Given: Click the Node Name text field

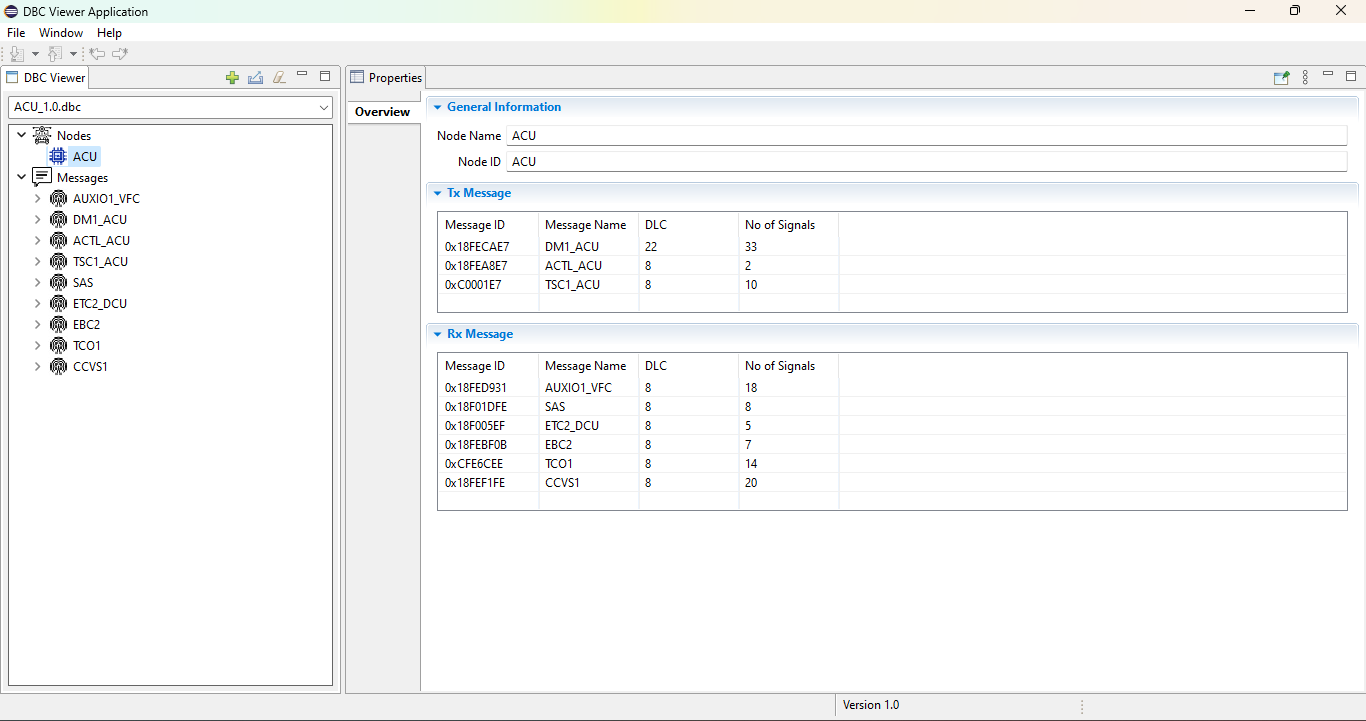Looking at the screenshot, I should click(926, 136).
